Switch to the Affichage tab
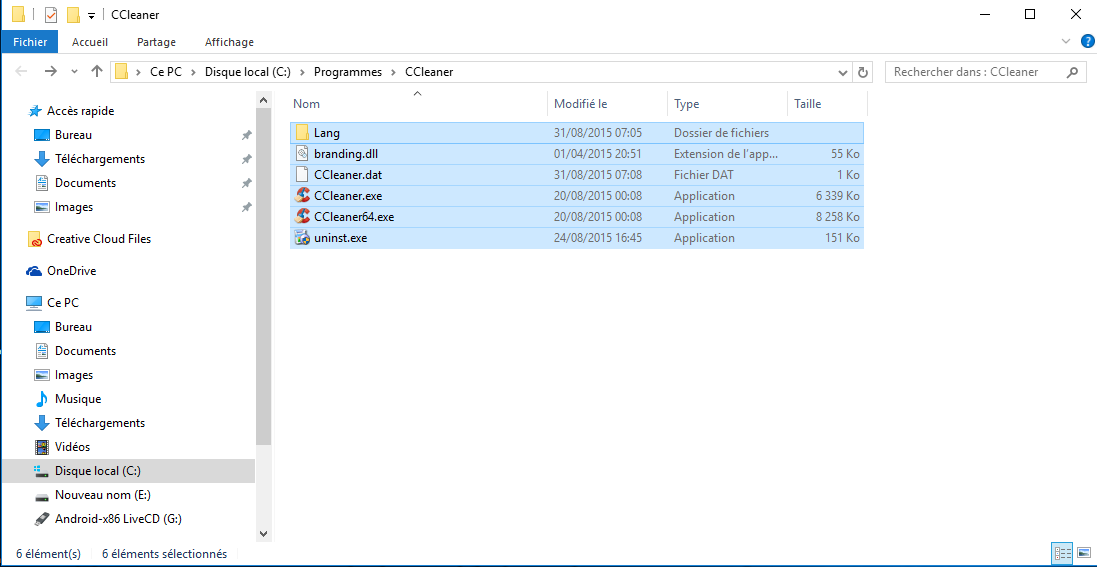The width and height of the screenshot is (1097, 567). coord(229,42)
